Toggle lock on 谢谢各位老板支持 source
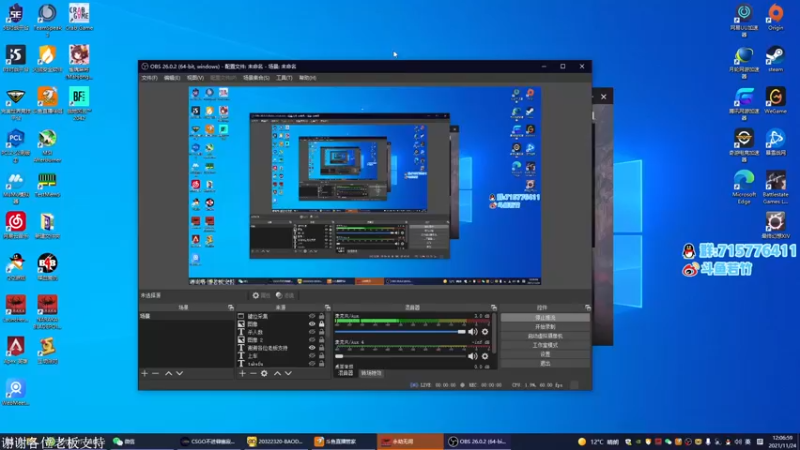The image size is (800, 450). click(321, 348)
